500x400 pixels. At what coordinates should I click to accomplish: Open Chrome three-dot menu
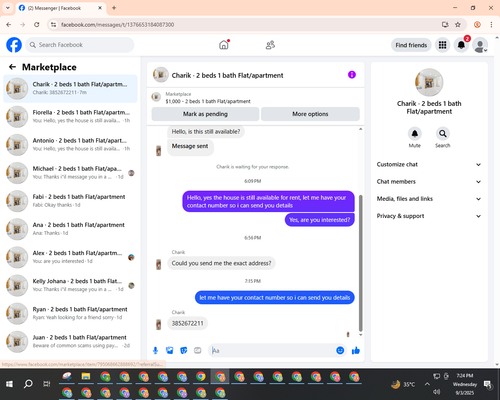(491, 25)
